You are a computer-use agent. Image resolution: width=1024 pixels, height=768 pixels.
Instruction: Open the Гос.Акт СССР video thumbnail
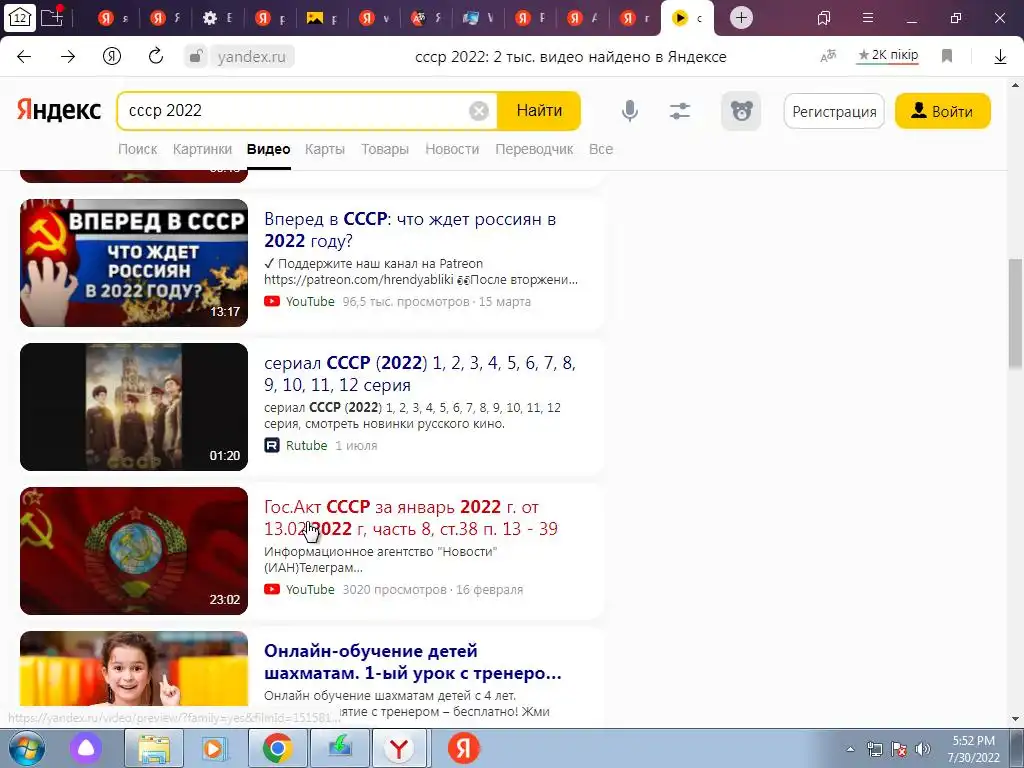tap(134, 551)
